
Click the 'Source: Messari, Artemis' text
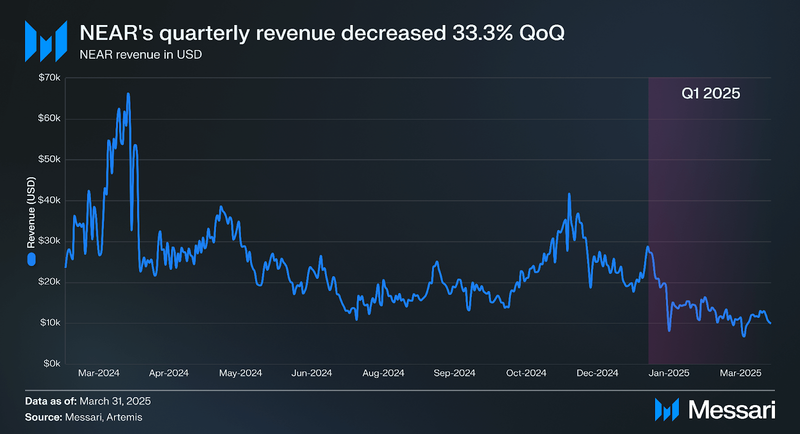click(x=84, y=417)
